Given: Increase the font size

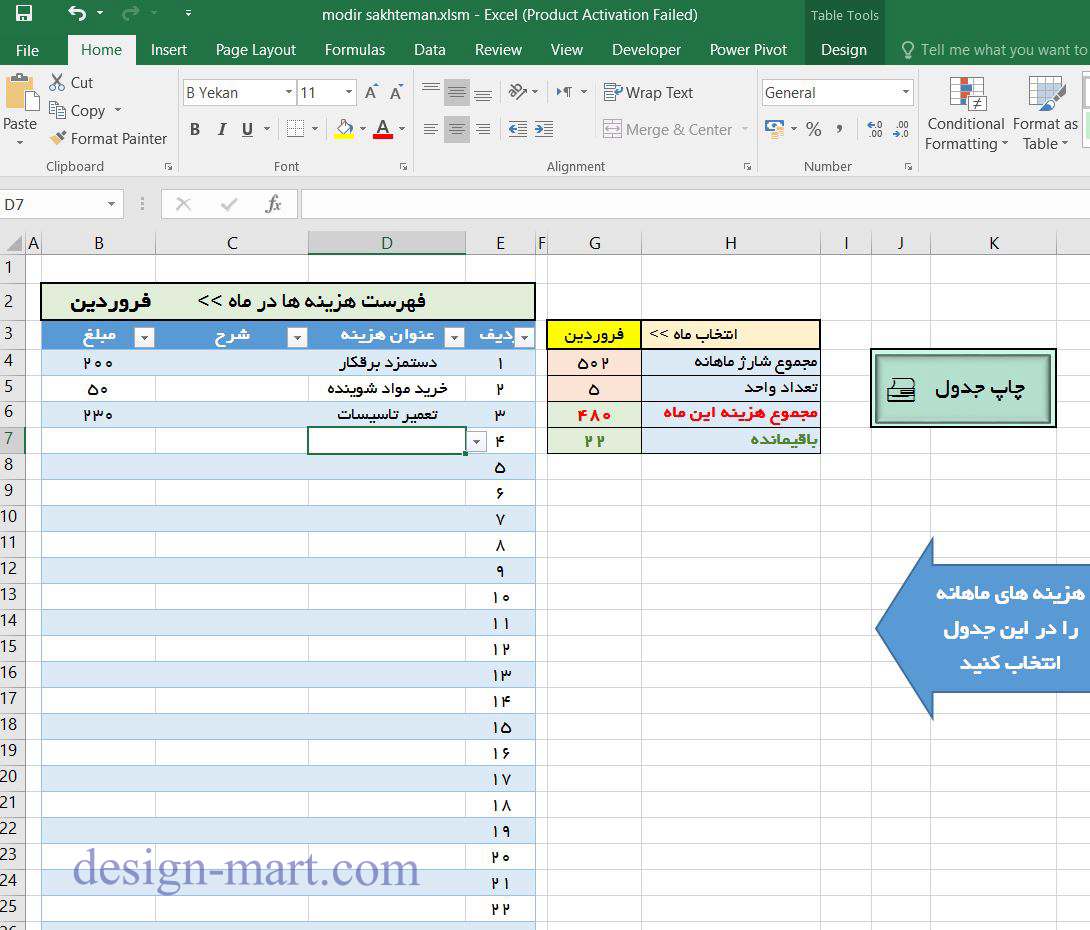Looking at the screenshot, I should click(x=371, y=92).
